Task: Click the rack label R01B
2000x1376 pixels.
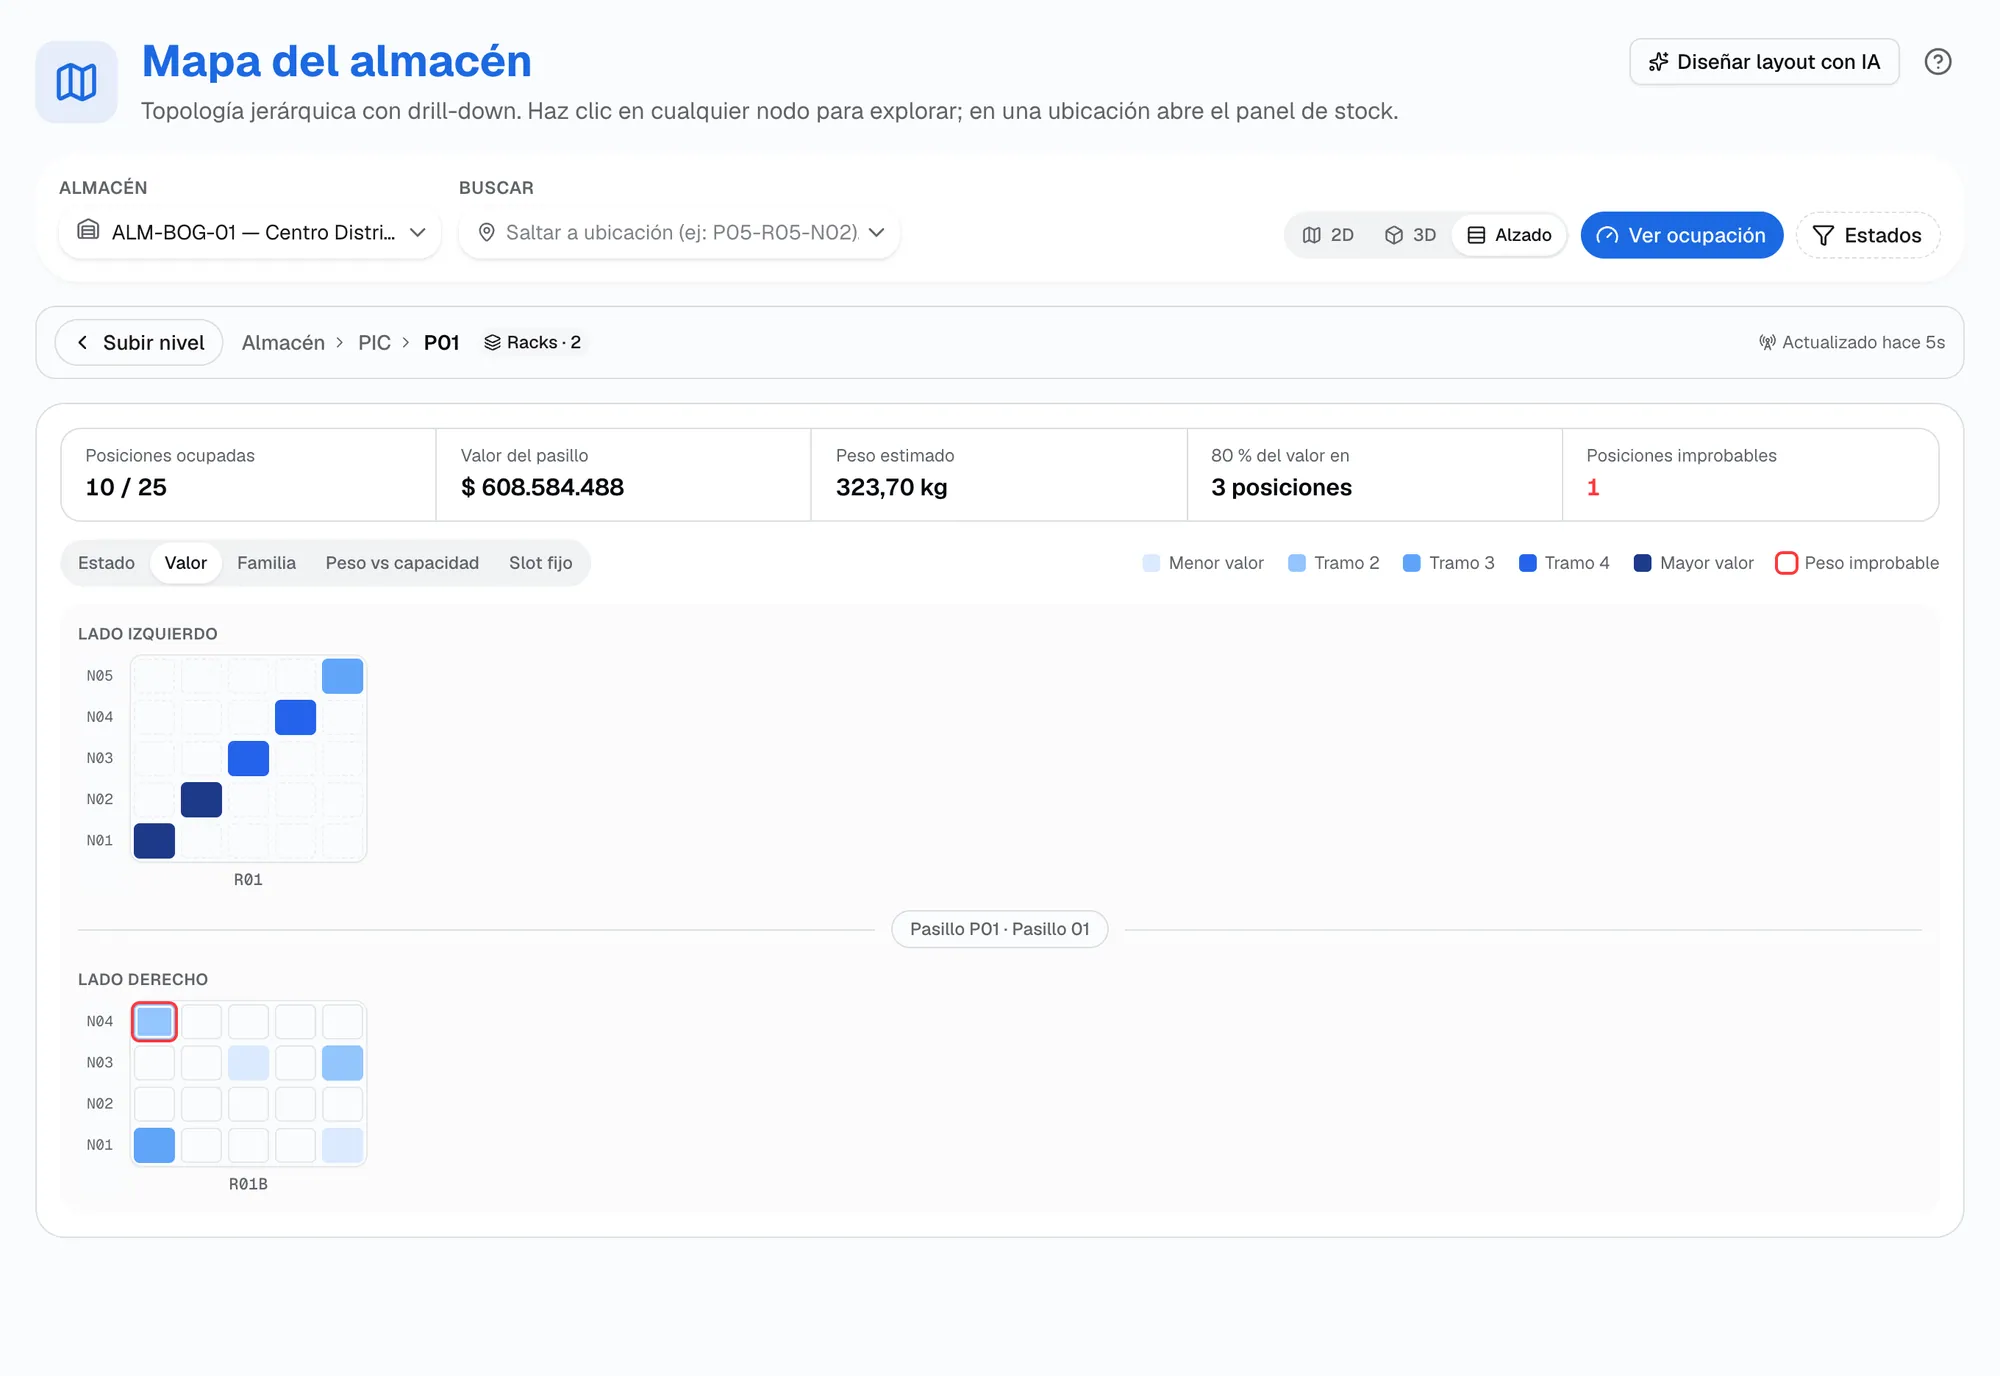Action: [248, 1184]
